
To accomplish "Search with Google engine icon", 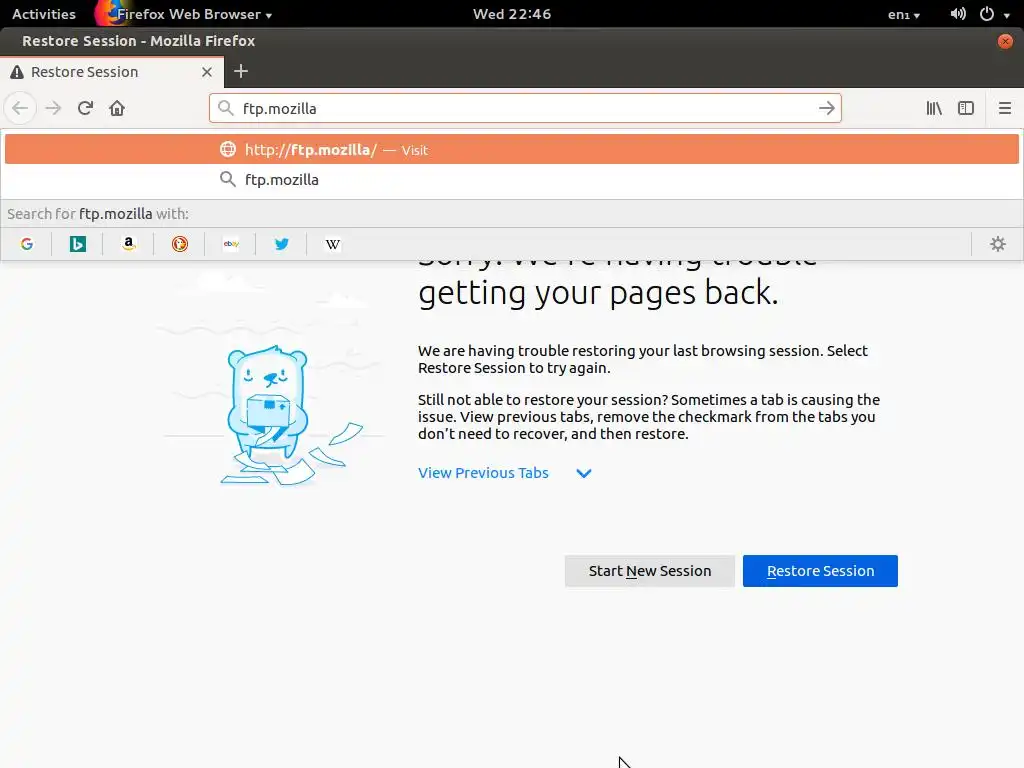I will click(x=27, y=244).
